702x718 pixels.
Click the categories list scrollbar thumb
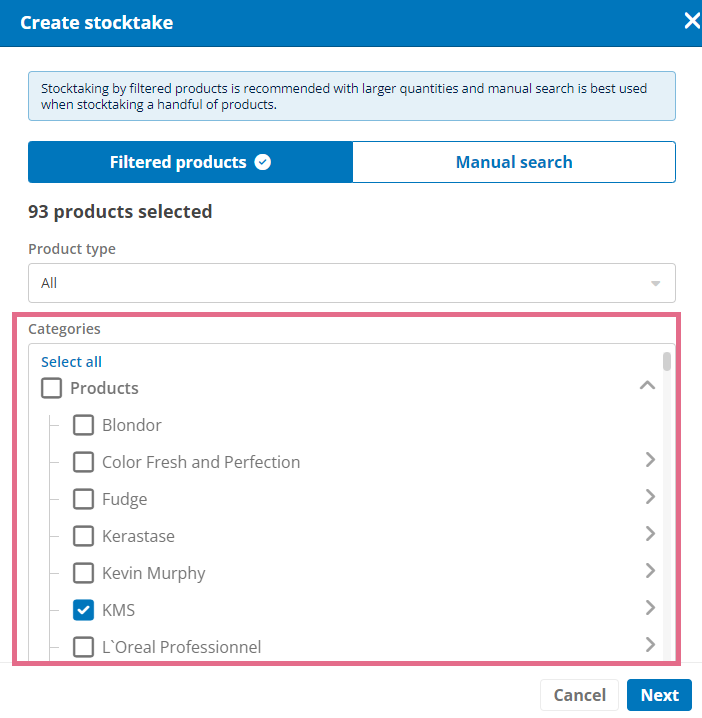pyautogui.click(x=667, y=361)
